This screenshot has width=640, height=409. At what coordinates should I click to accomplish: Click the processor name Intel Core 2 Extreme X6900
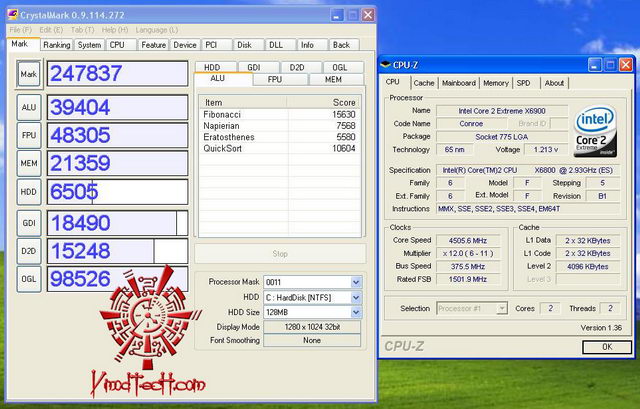(502, 111)
